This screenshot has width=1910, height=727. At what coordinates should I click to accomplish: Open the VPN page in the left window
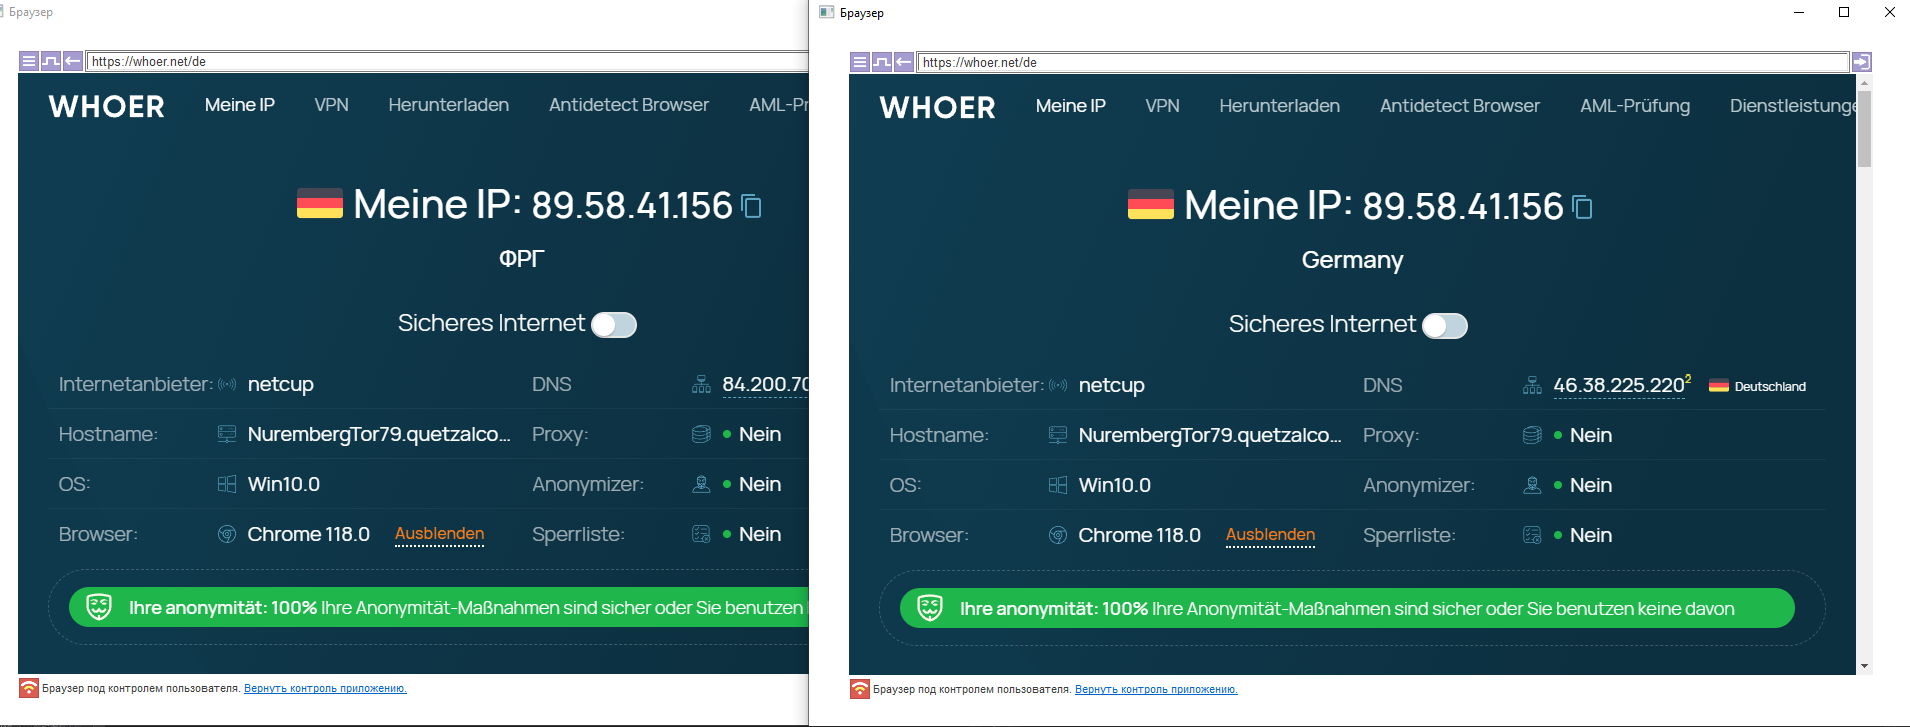point(331,105)
